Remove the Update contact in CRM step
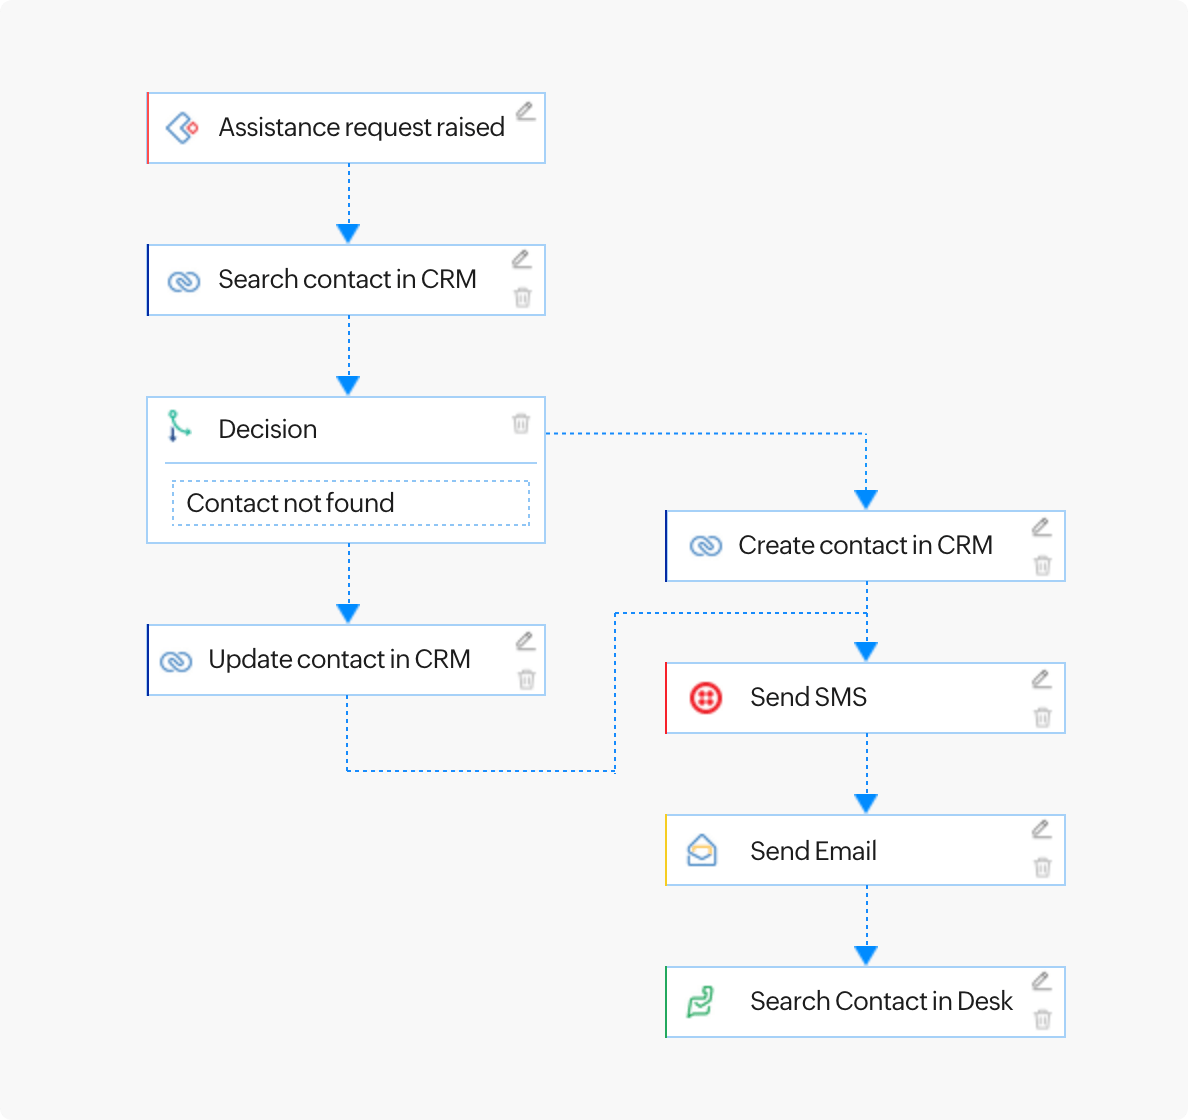 point(526,680)
